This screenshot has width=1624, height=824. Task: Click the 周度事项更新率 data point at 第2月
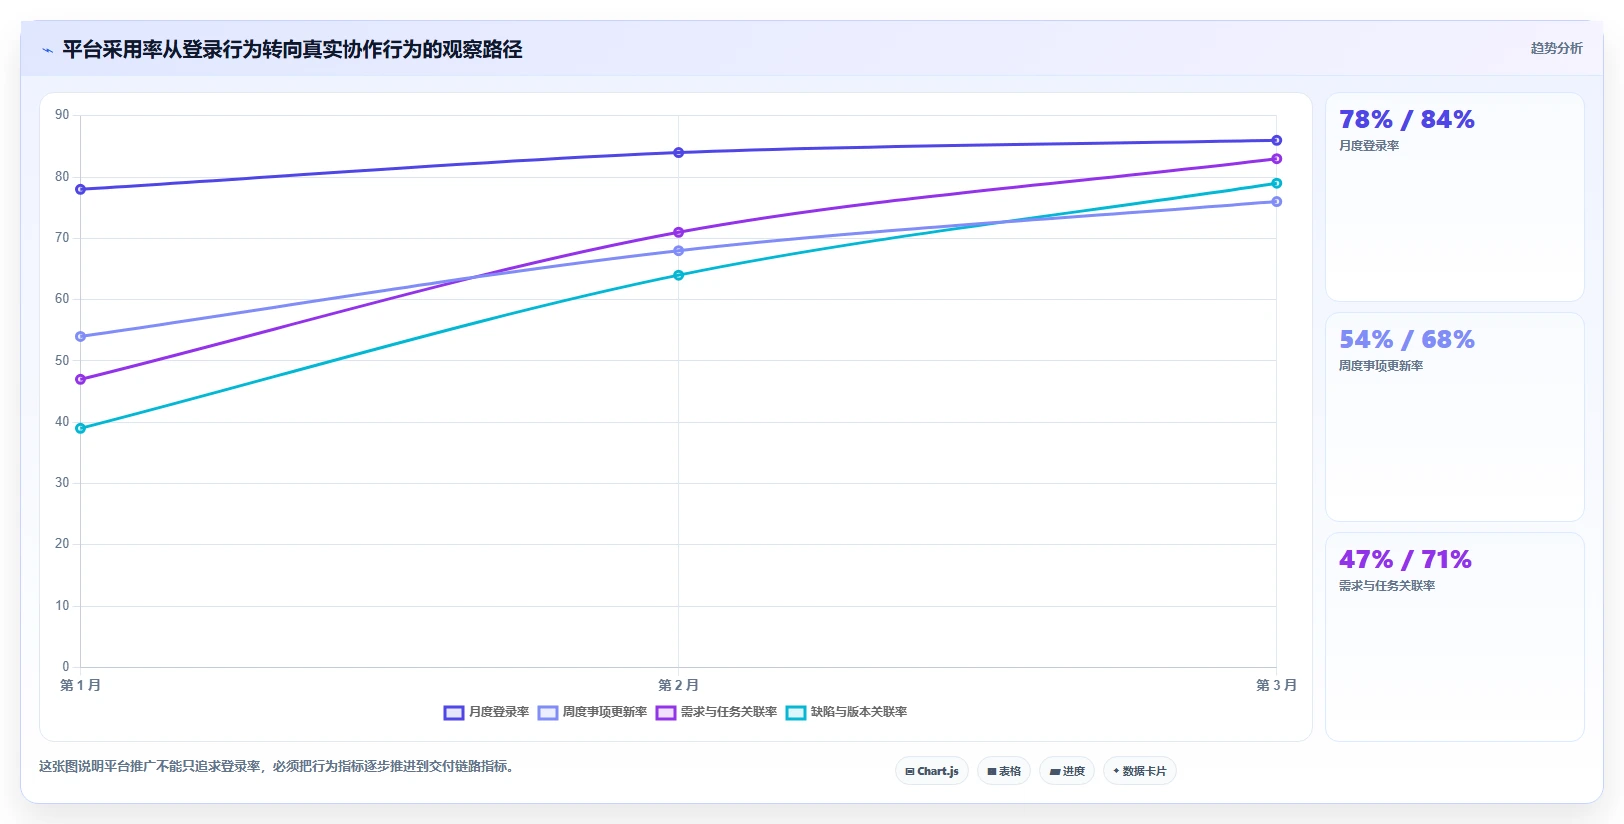point(678,251)
